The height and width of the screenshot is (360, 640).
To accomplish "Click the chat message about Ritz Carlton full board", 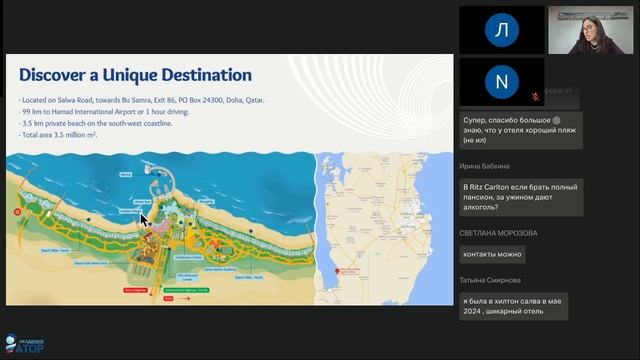I will (521, 197).
